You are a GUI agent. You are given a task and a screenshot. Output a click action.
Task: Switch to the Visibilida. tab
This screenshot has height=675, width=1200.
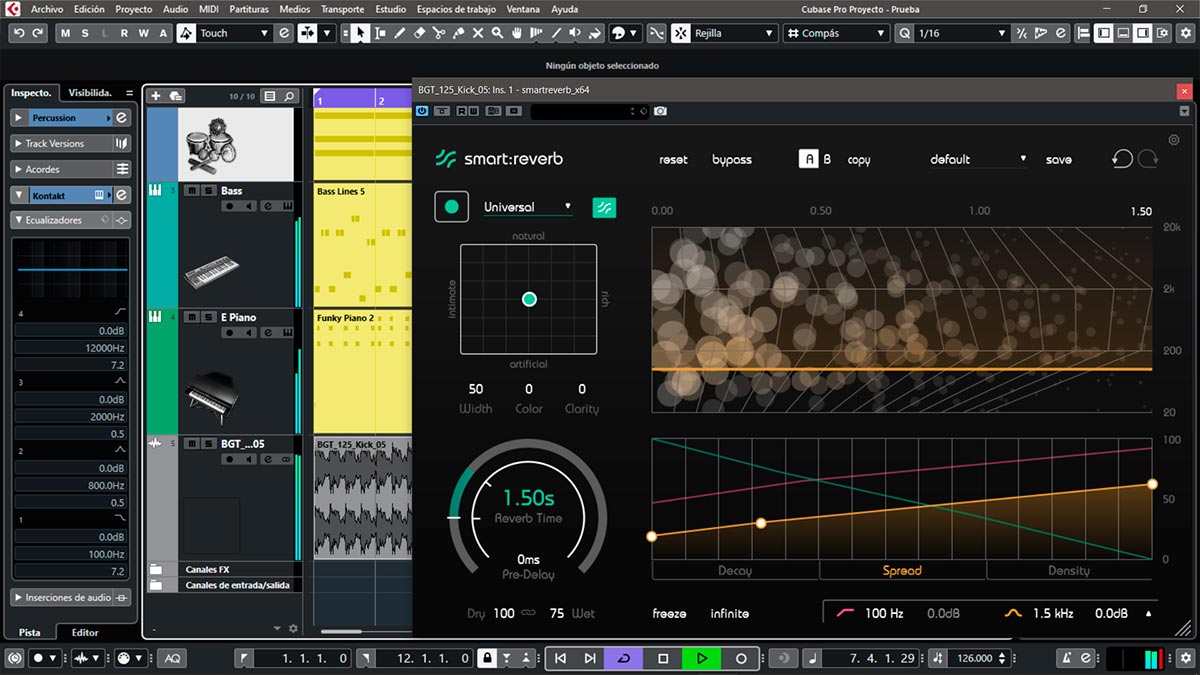click(90, 92)
